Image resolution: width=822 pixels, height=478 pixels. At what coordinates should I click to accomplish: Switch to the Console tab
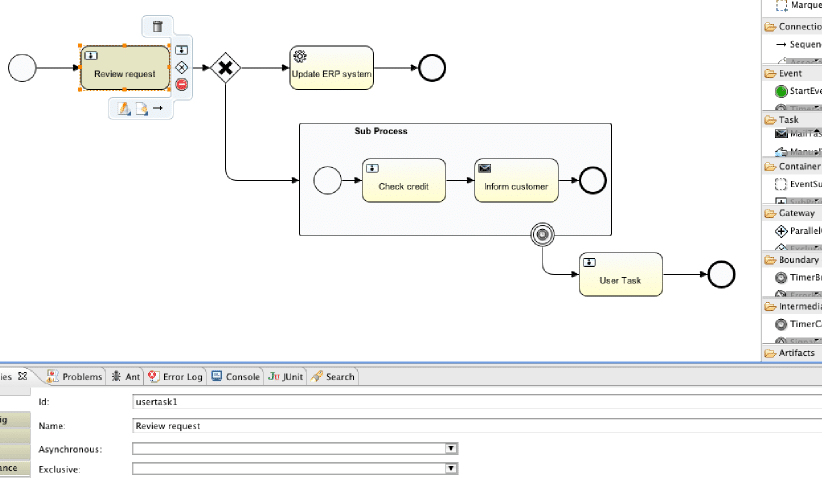click(235, 376)
